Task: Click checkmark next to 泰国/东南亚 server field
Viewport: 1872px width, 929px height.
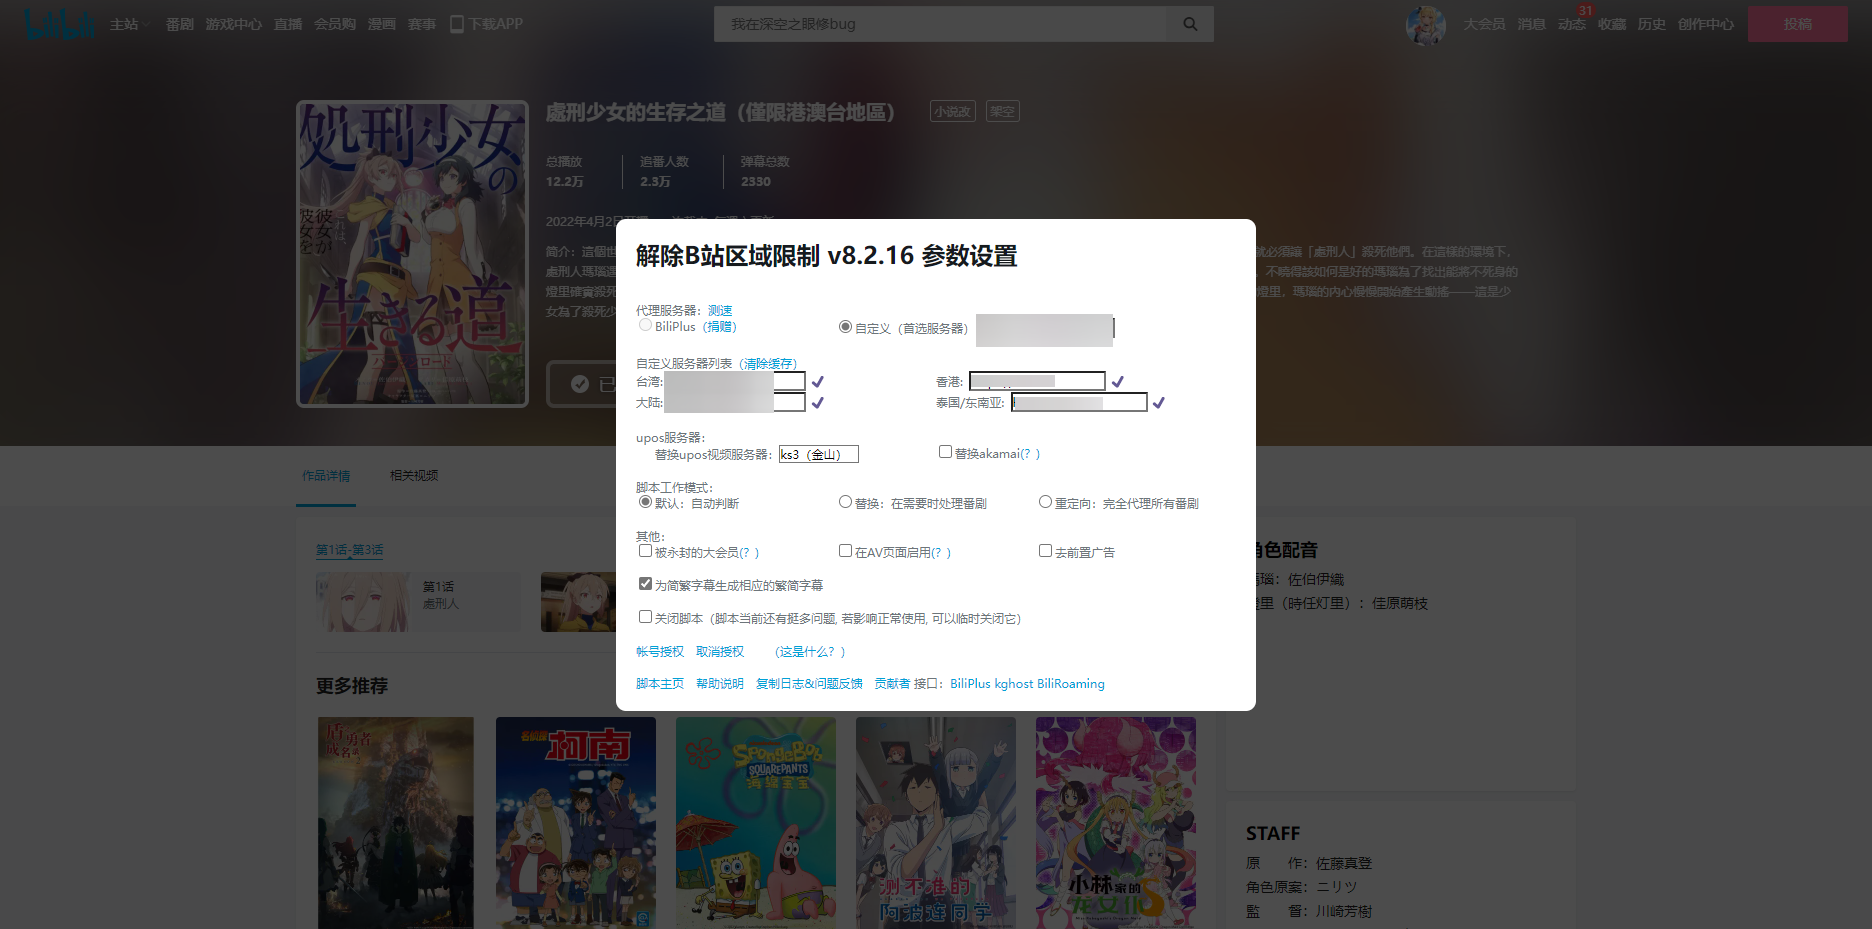Action: tap(1159, 403)
